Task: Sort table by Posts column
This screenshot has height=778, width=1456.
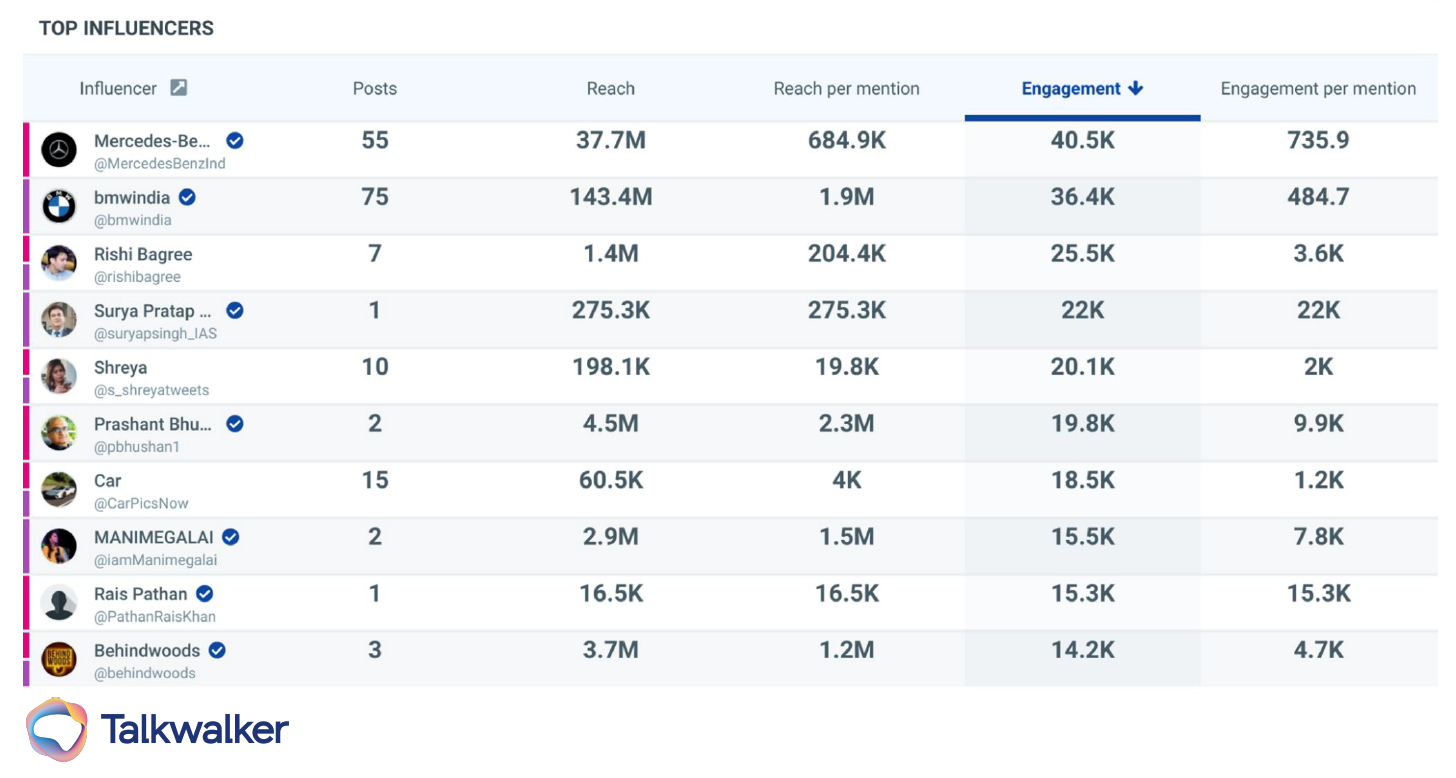Action: coord(375,88)
